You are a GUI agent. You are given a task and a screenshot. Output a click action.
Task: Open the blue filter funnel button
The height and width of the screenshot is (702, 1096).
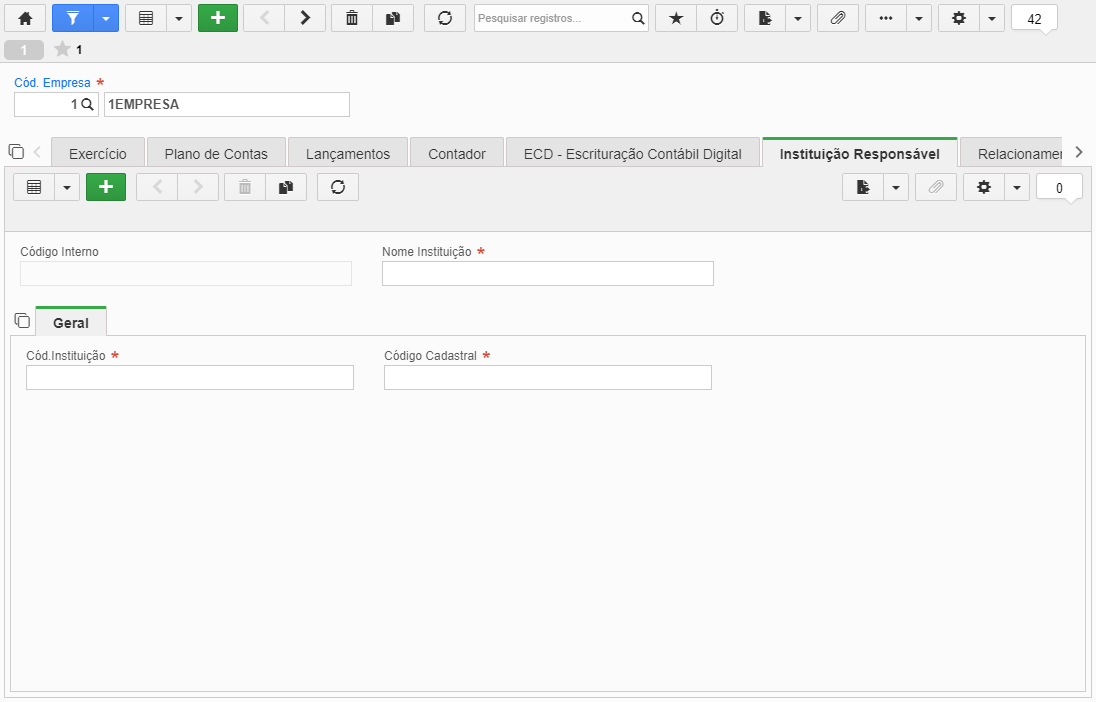[73, 18]
